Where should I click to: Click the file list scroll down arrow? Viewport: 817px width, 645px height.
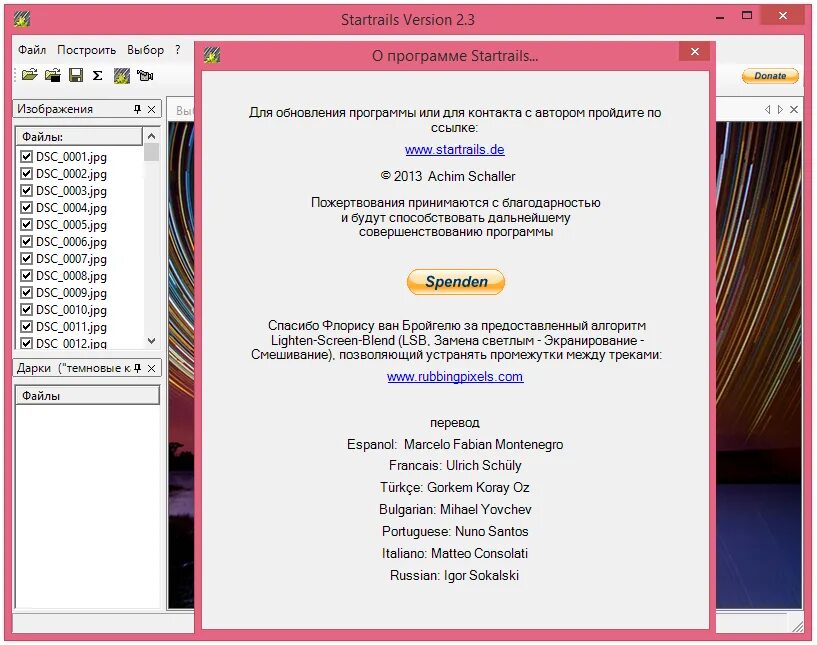tap(152, 341)
